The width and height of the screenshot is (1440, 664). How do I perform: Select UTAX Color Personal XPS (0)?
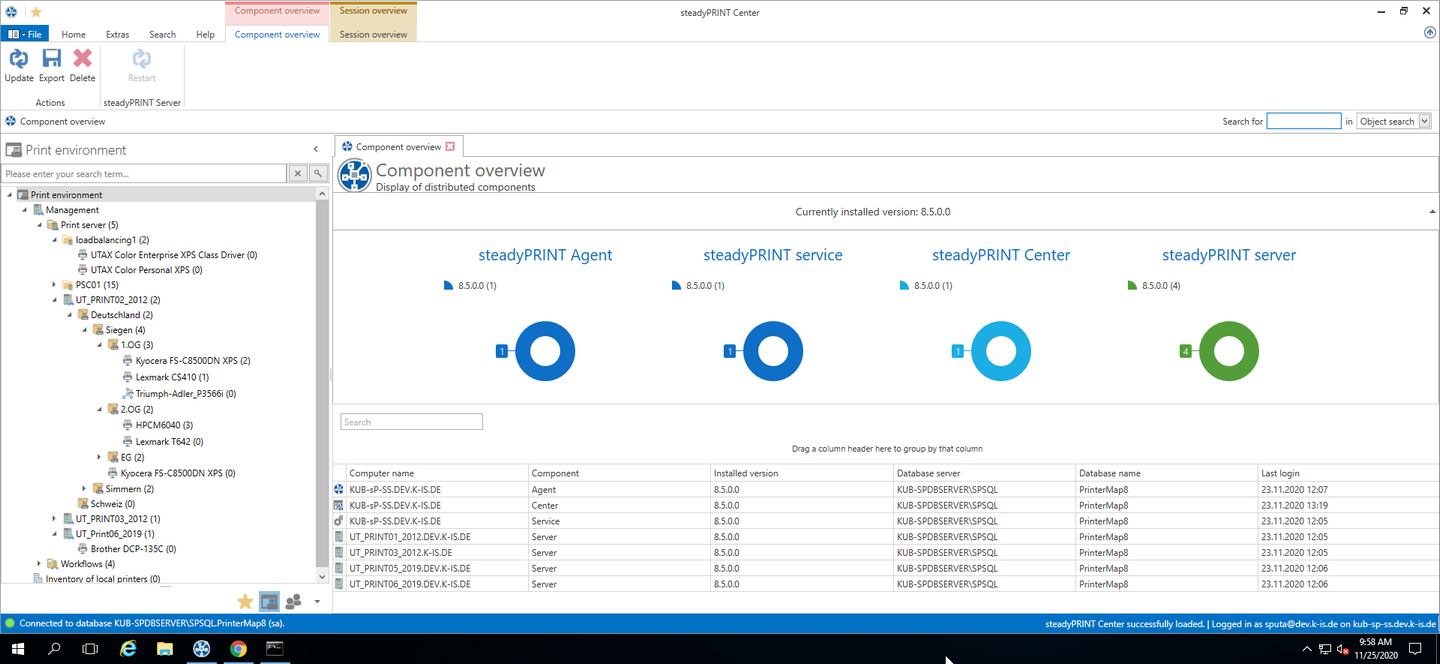[x=146, y=270]
